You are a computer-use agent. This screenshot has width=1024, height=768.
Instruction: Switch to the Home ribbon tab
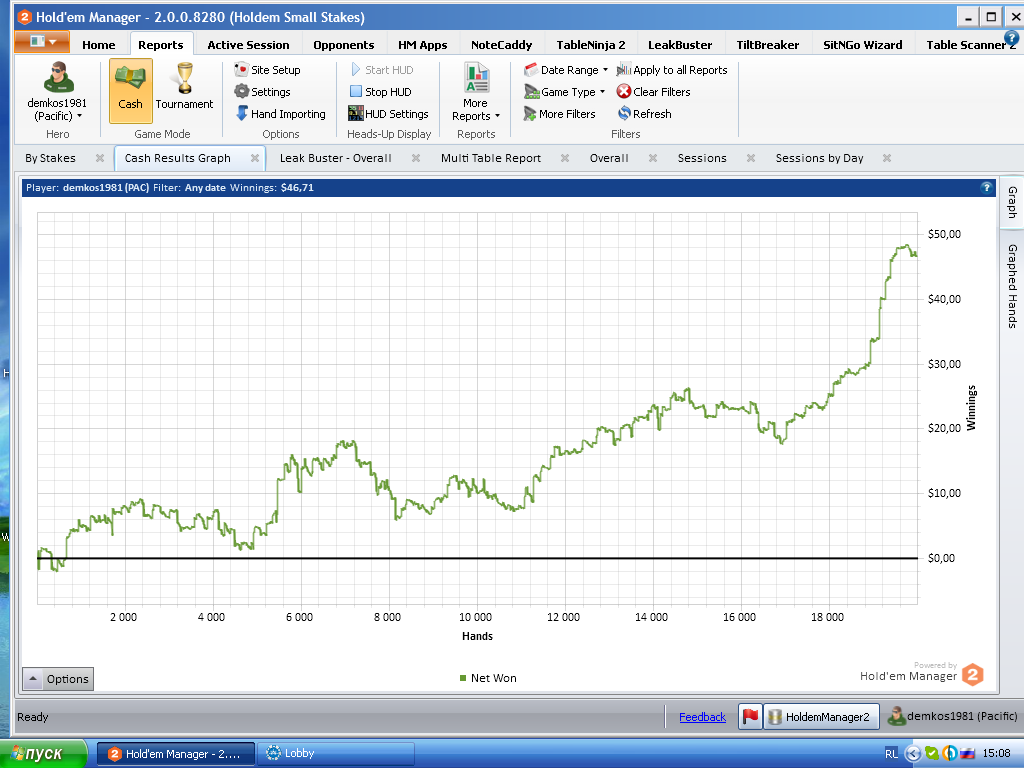click(x=99, y=44)
